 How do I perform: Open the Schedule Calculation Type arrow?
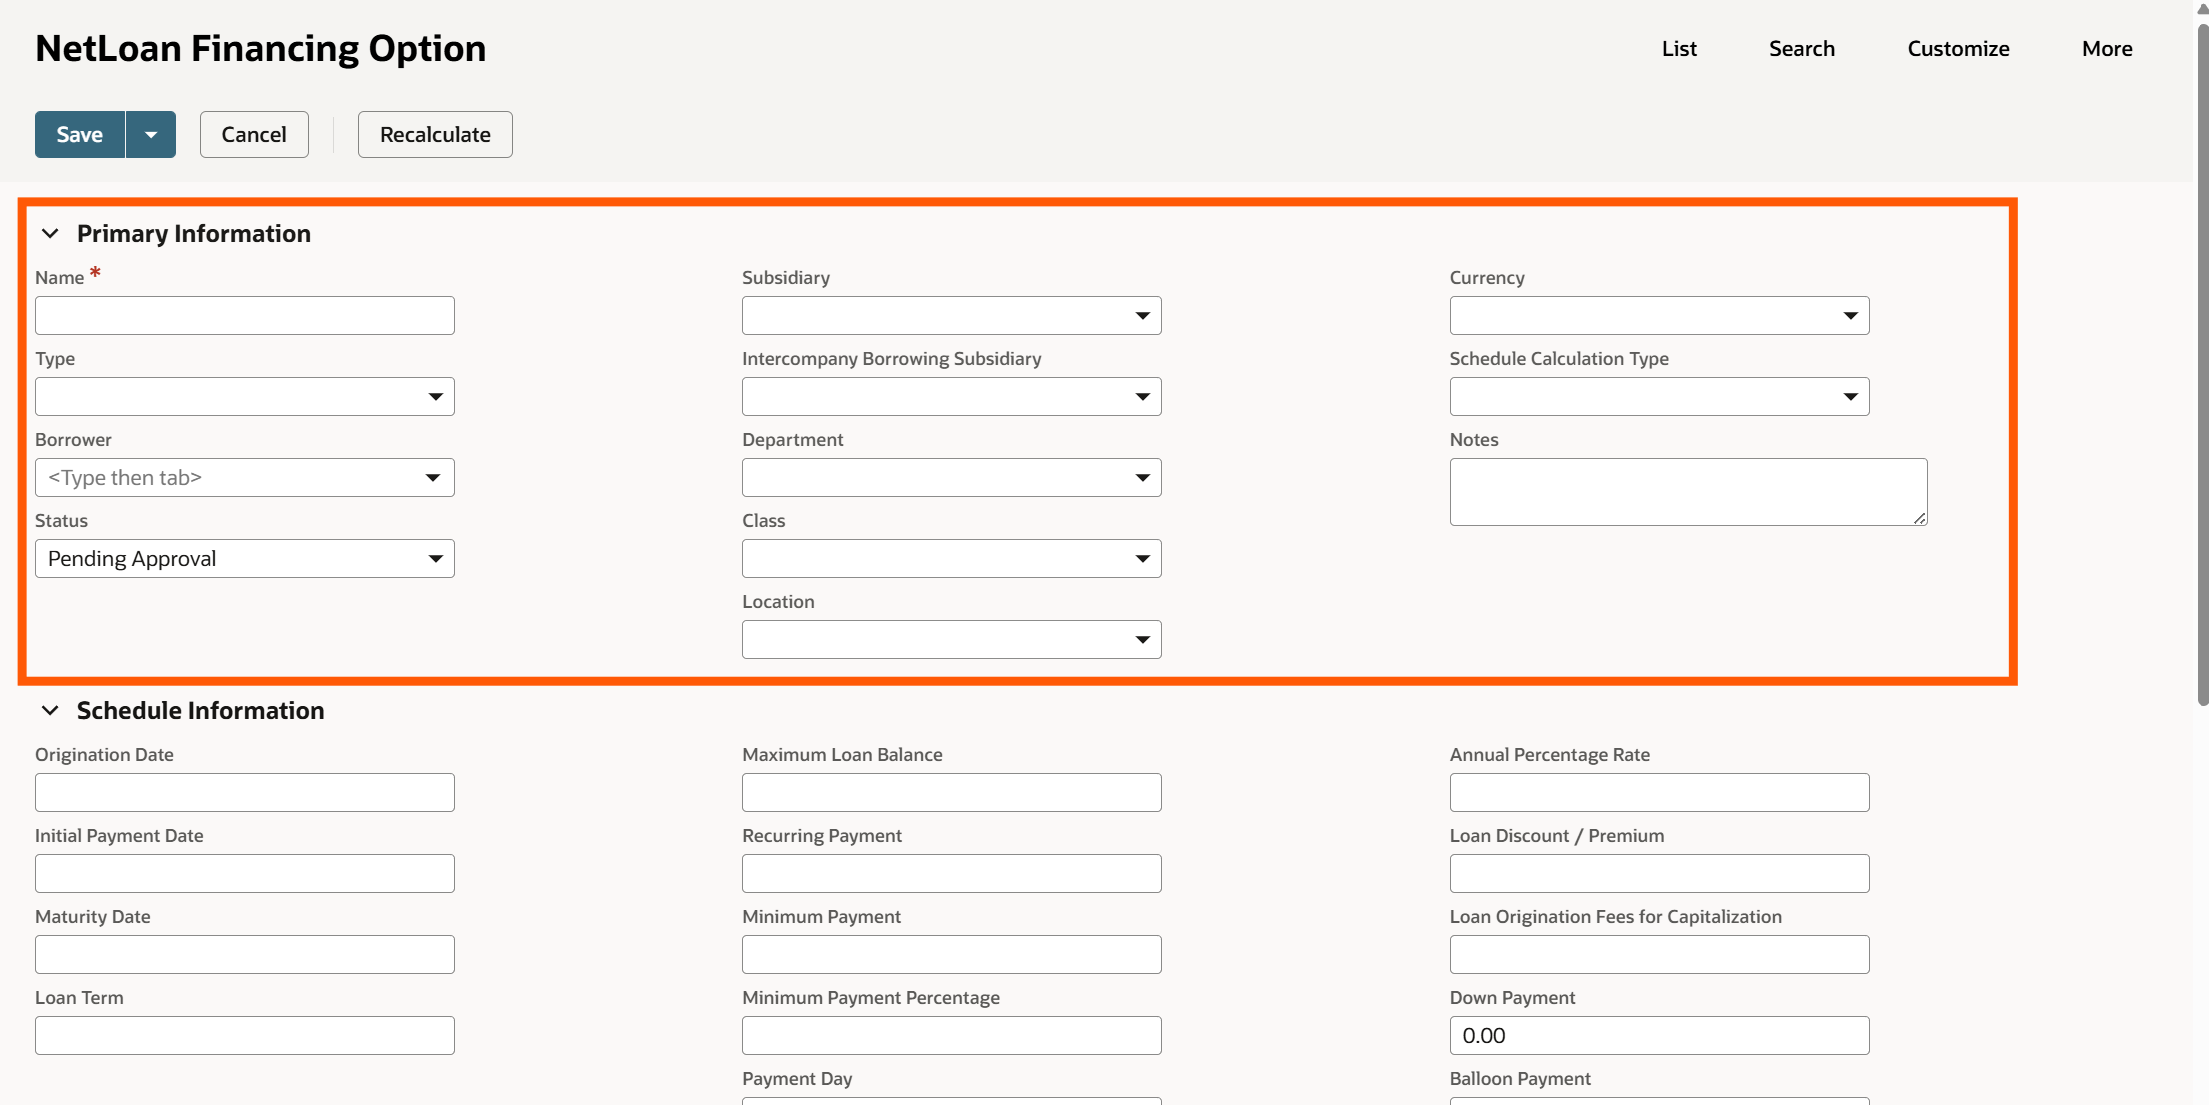click(x=1850, y=397)
